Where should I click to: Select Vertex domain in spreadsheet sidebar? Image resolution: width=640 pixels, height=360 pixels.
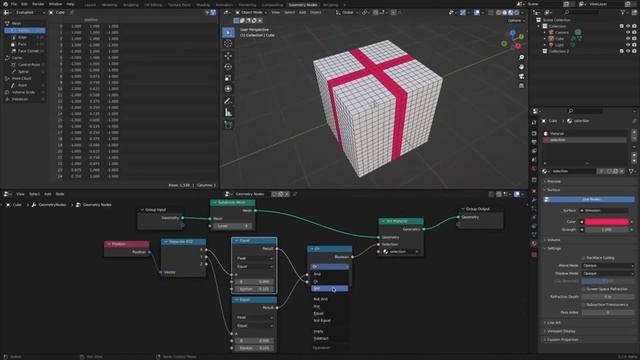point(24,31)
